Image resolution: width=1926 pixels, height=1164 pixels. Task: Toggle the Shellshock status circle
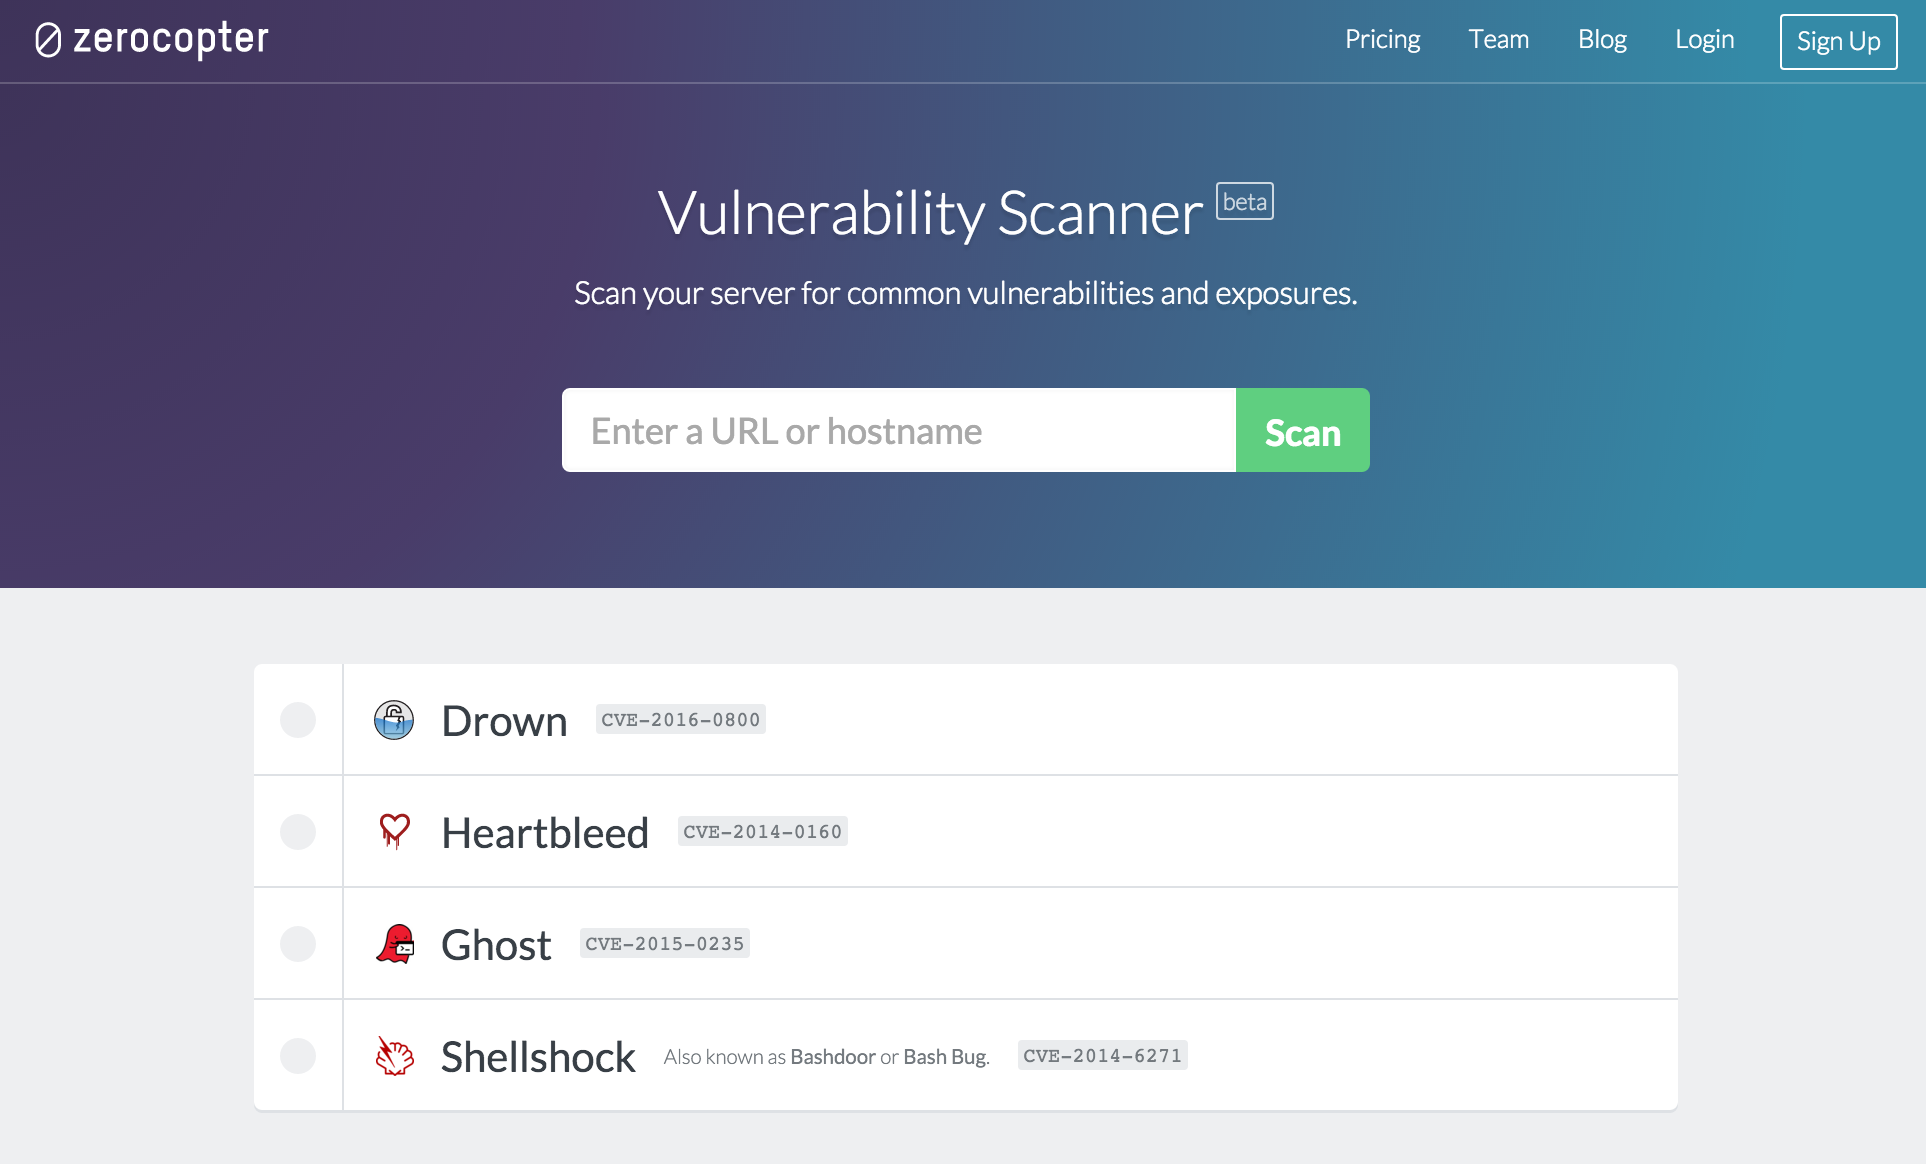tap(298, 1056)
